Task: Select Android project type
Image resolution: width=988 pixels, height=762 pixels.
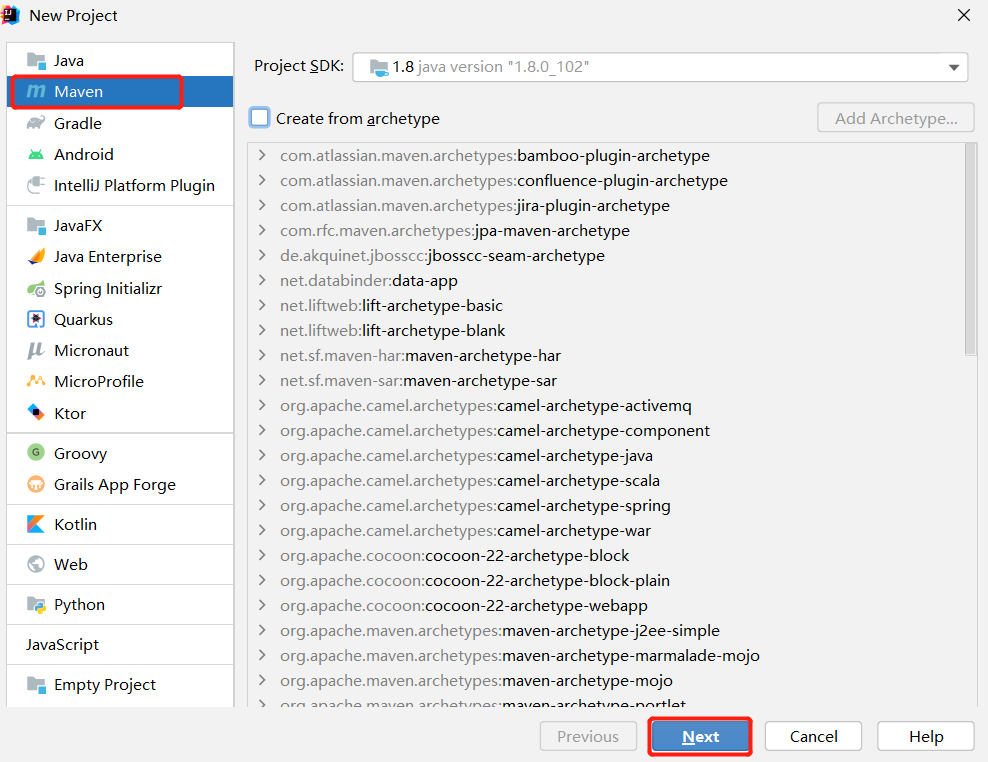Action: pos(120,154)
